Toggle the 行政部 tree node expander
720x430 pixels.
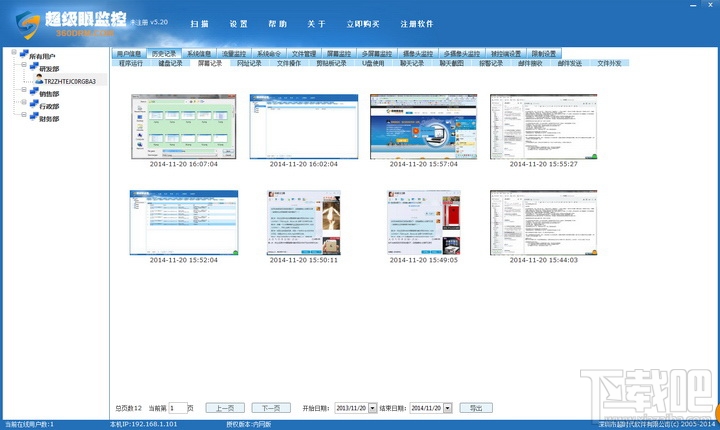24,102
